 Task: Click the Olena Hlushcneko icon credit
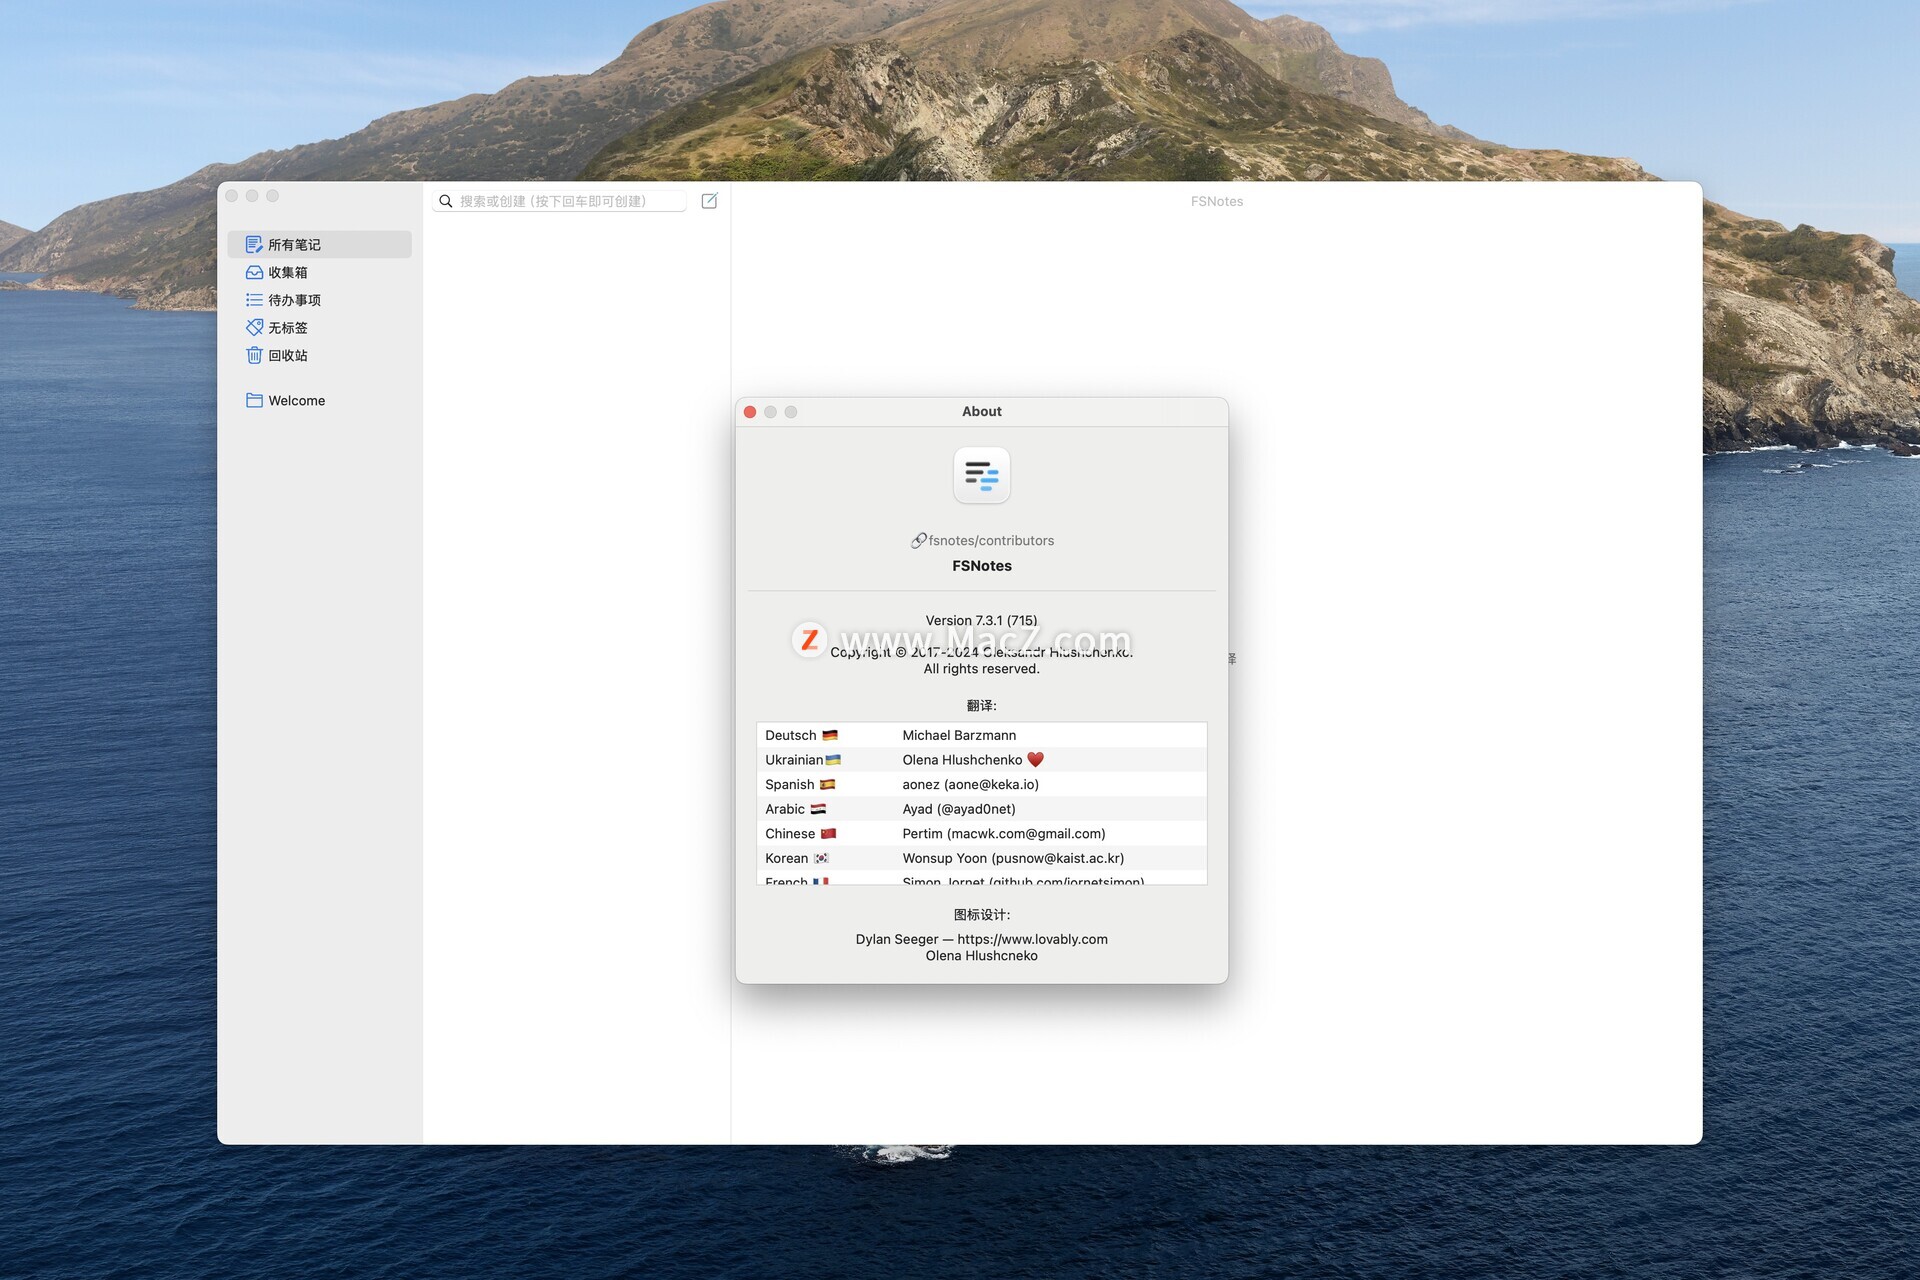[x=982, y=956]
